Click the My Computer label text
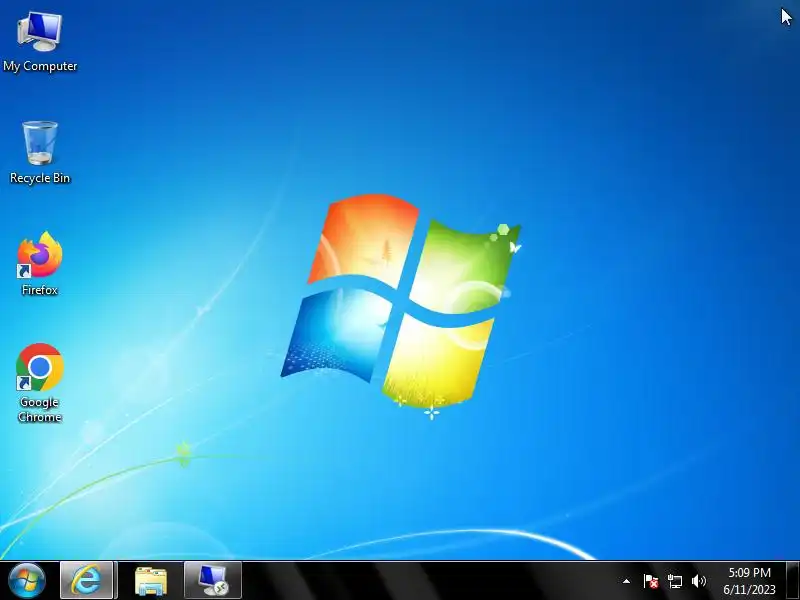Viewport: 800px width, 600px height. point(40,66)
